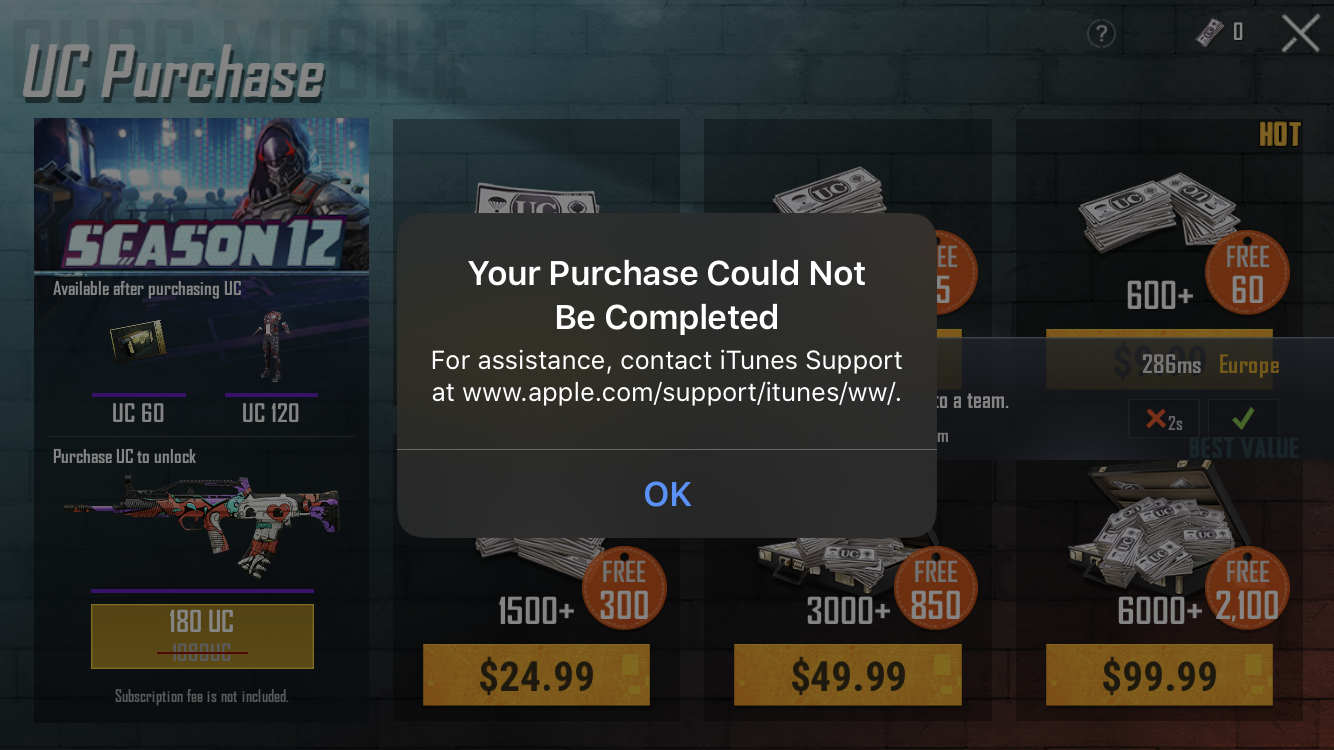Tap OK in the purchase error dialog

[x=667, y=494]
